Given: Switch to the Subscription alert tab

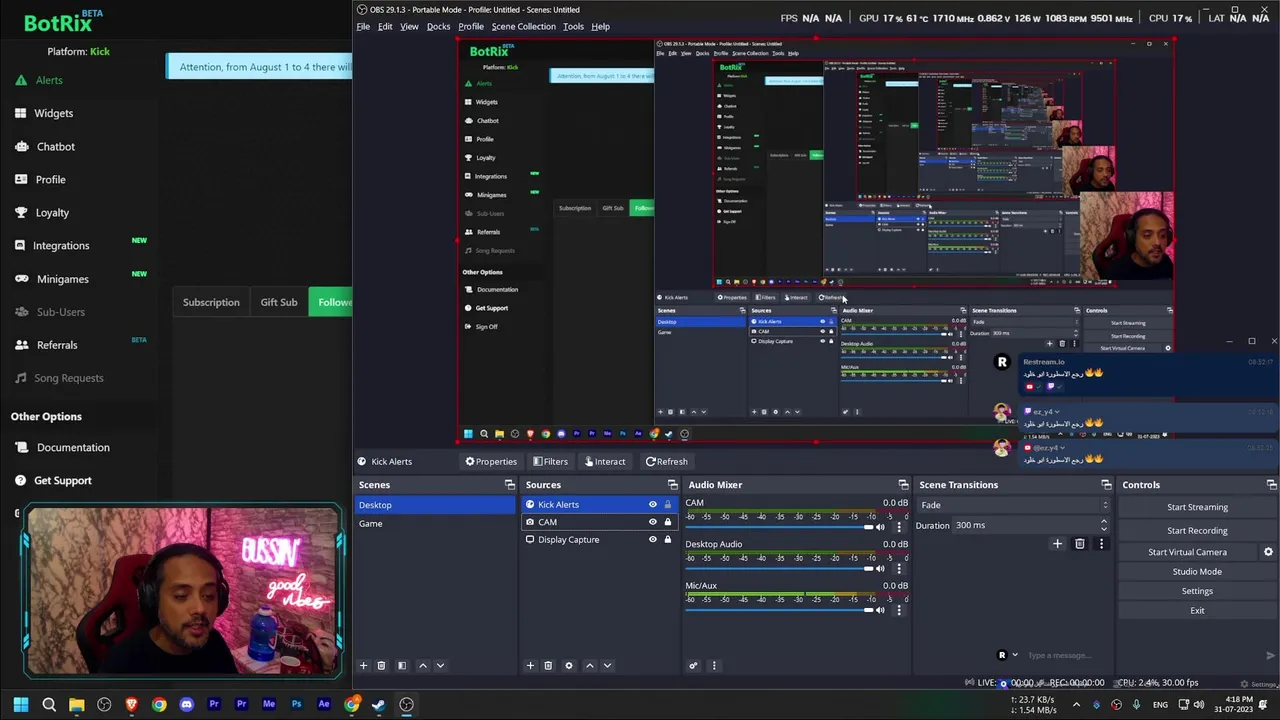Looking at the screenshot, I should coord(211,302).
